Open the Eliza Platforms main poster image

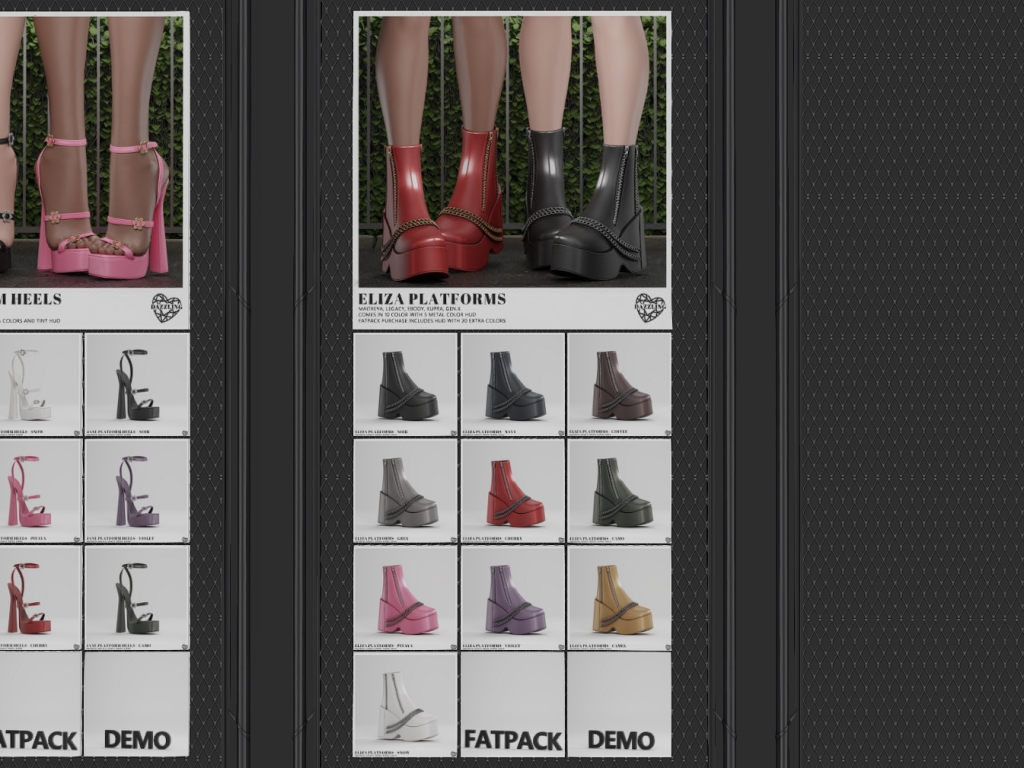(512, 150)
